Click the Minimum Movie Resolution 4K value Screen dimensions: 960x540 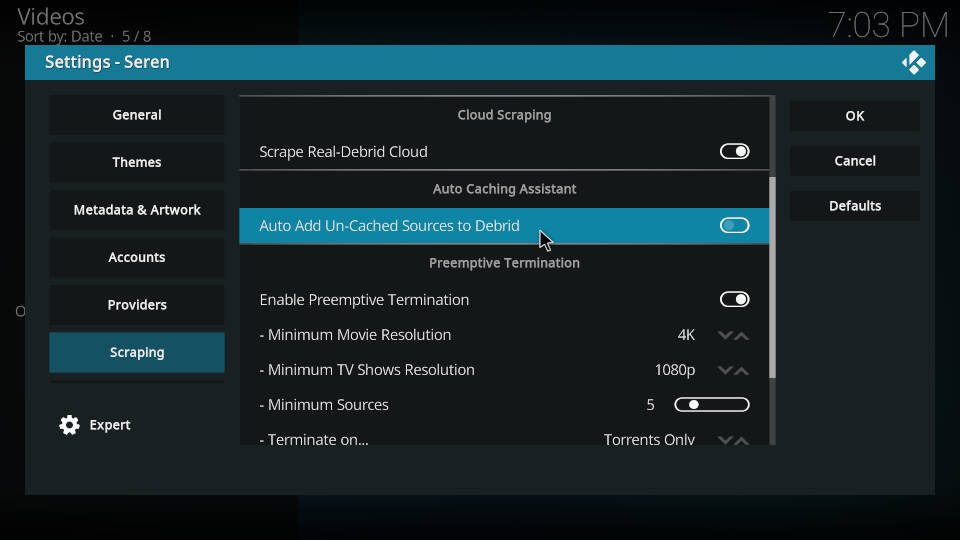pyautogui.click(x=686, y=335)
